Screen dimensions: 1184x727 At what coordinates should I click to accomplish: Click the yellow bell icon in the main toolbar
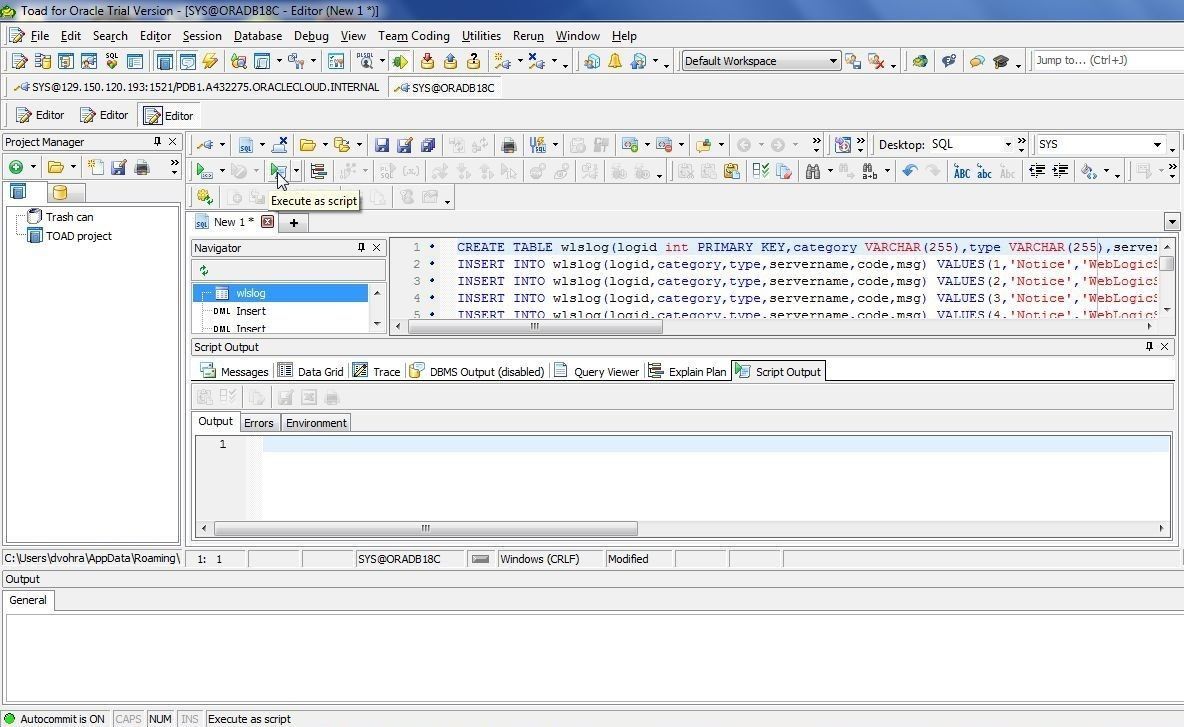coord(615,61)
